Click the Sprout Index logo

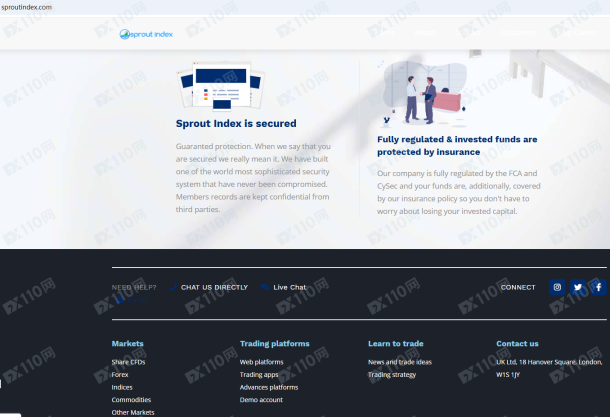coord(146,34)
